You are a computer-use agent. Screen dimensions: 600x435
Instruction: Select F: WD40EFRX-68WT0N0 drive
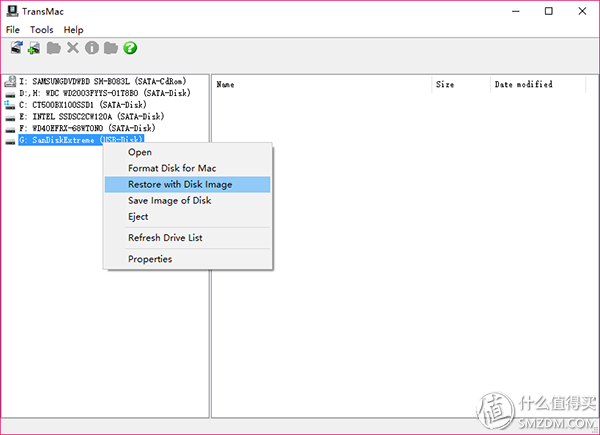coord(87,128)
